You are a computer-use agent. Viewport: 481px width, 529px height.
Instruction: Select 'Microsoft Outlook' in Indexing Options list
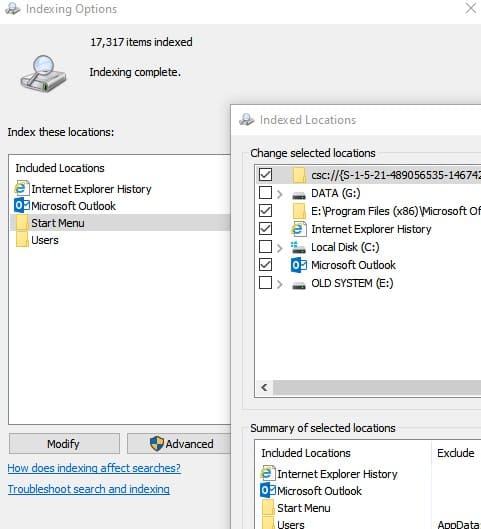(74, 206)
